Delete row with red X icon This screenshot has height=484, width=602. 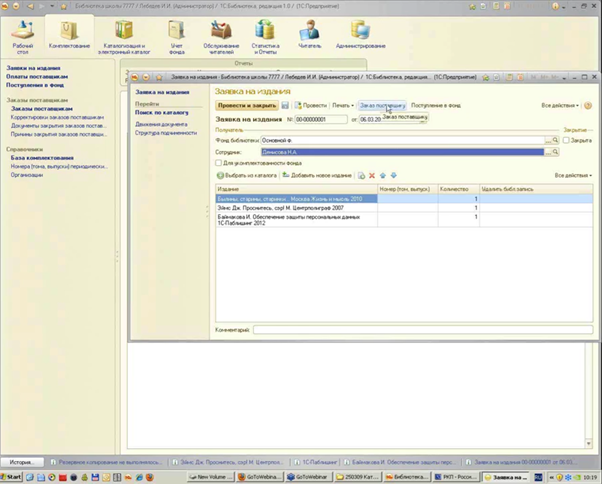(372, 175)
